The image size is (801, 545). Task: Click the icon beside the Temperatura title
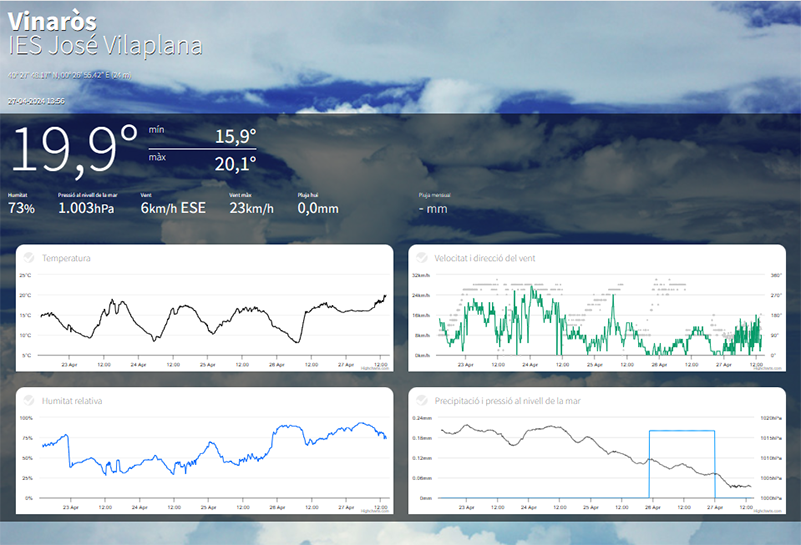[29, 258]
